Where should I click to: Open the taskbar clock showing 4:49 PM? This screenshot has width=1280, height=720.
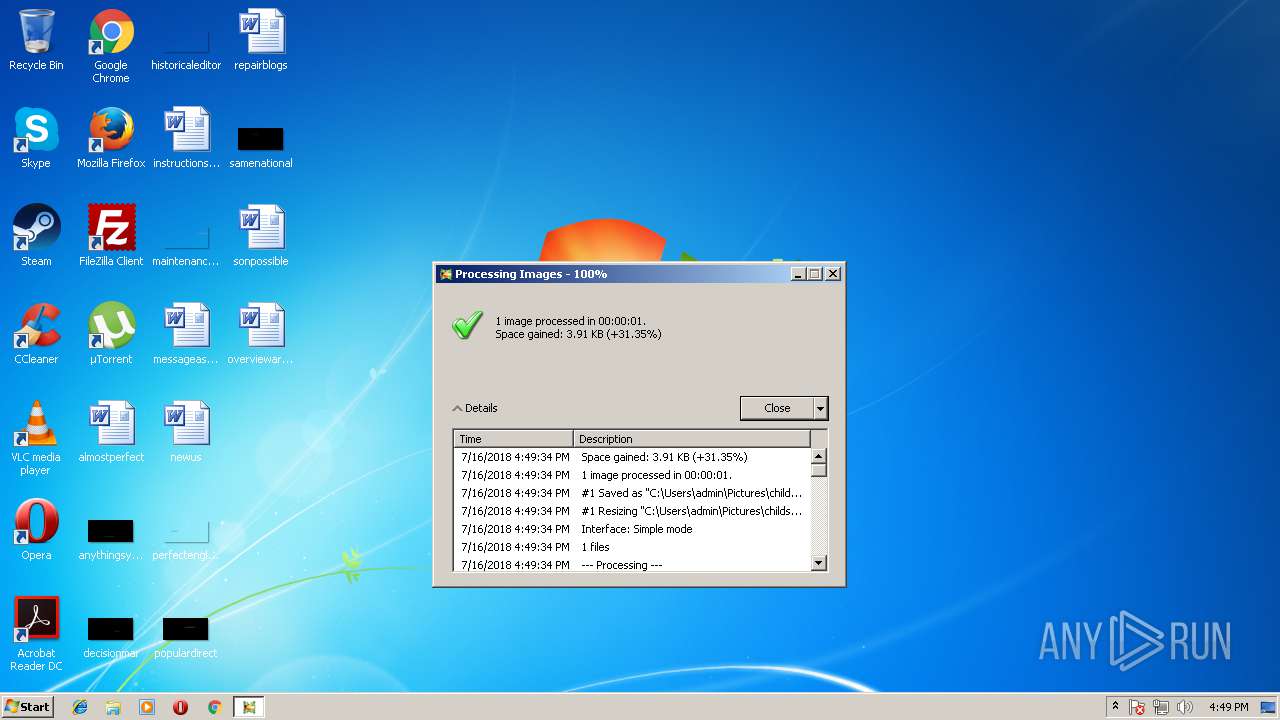(1228, 707)
